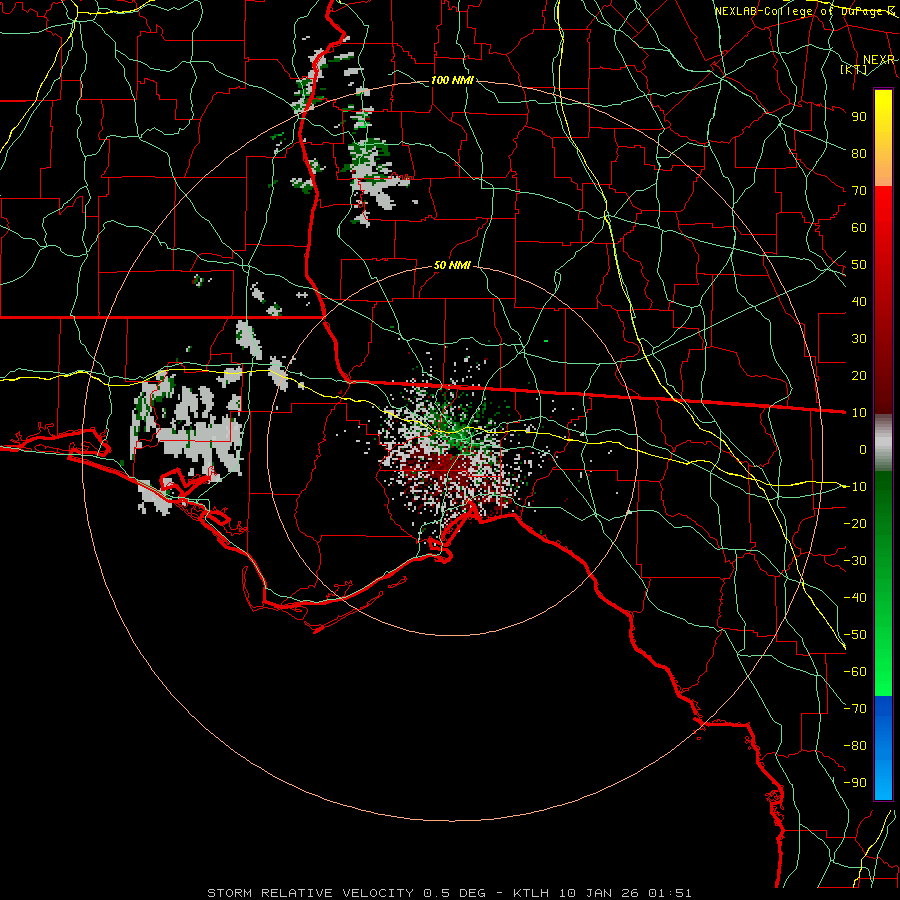Select the positive 30 scale value
The height and width of the screenshot is (900, 900).
859,339
